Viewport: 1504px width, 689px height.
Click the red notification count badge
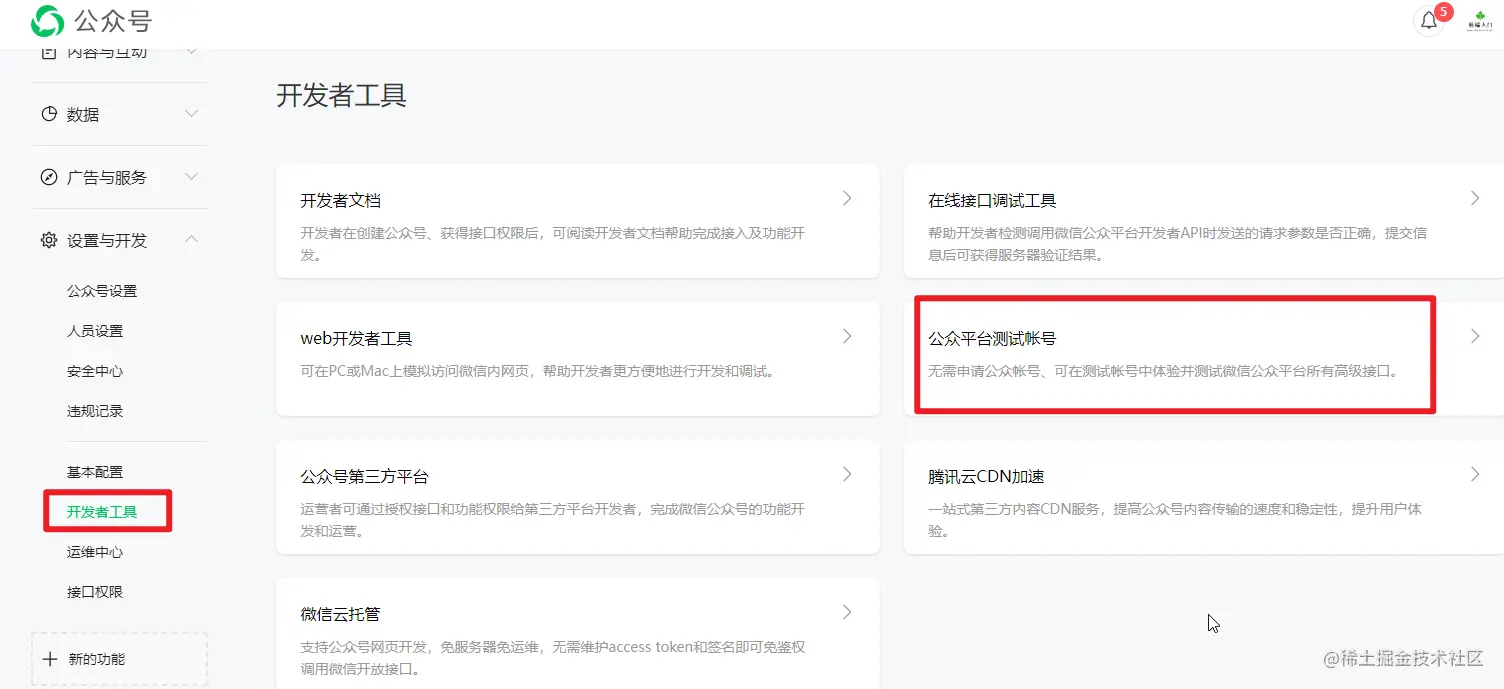coord(1443,13)
